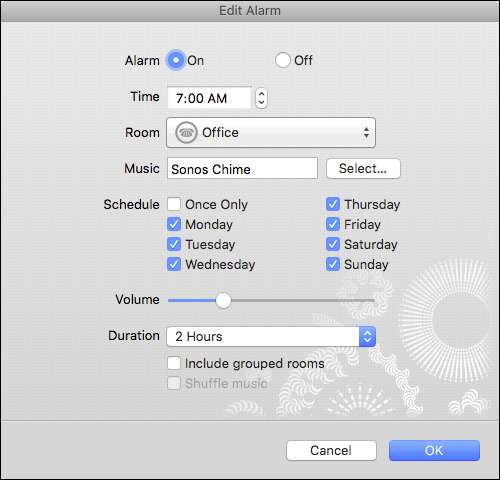Uncheck the Monday checkbox
Viewport: 500px width, 480px height.
click(174, 224)
